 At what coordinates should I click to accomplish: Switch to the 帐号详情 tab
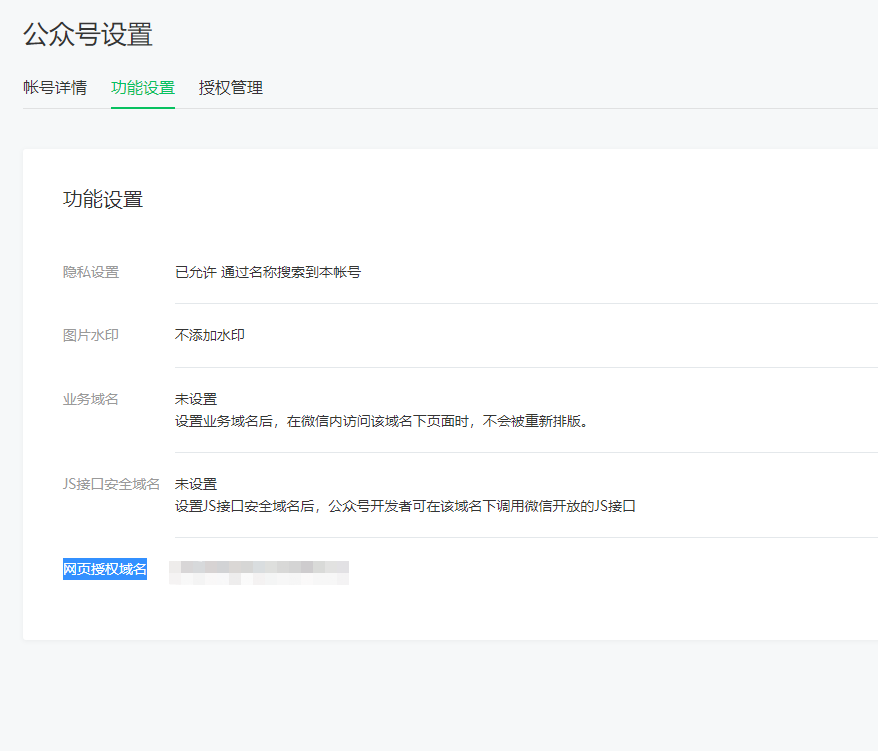[55, 88]
